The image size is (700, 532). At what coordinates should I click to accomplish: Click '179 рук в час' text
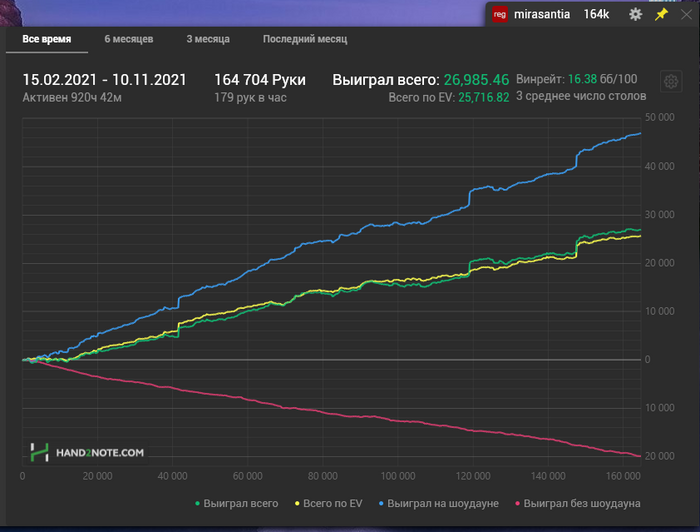click(250, 98)
